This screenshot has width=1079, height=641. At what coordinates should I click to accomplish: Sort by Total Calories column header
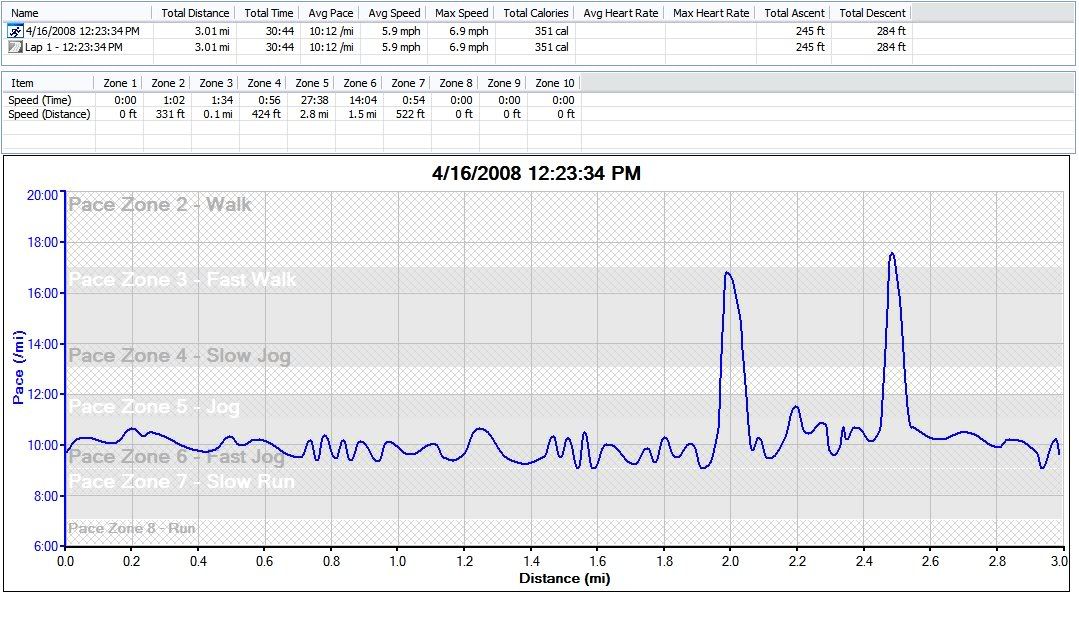[x=536, y=13]
